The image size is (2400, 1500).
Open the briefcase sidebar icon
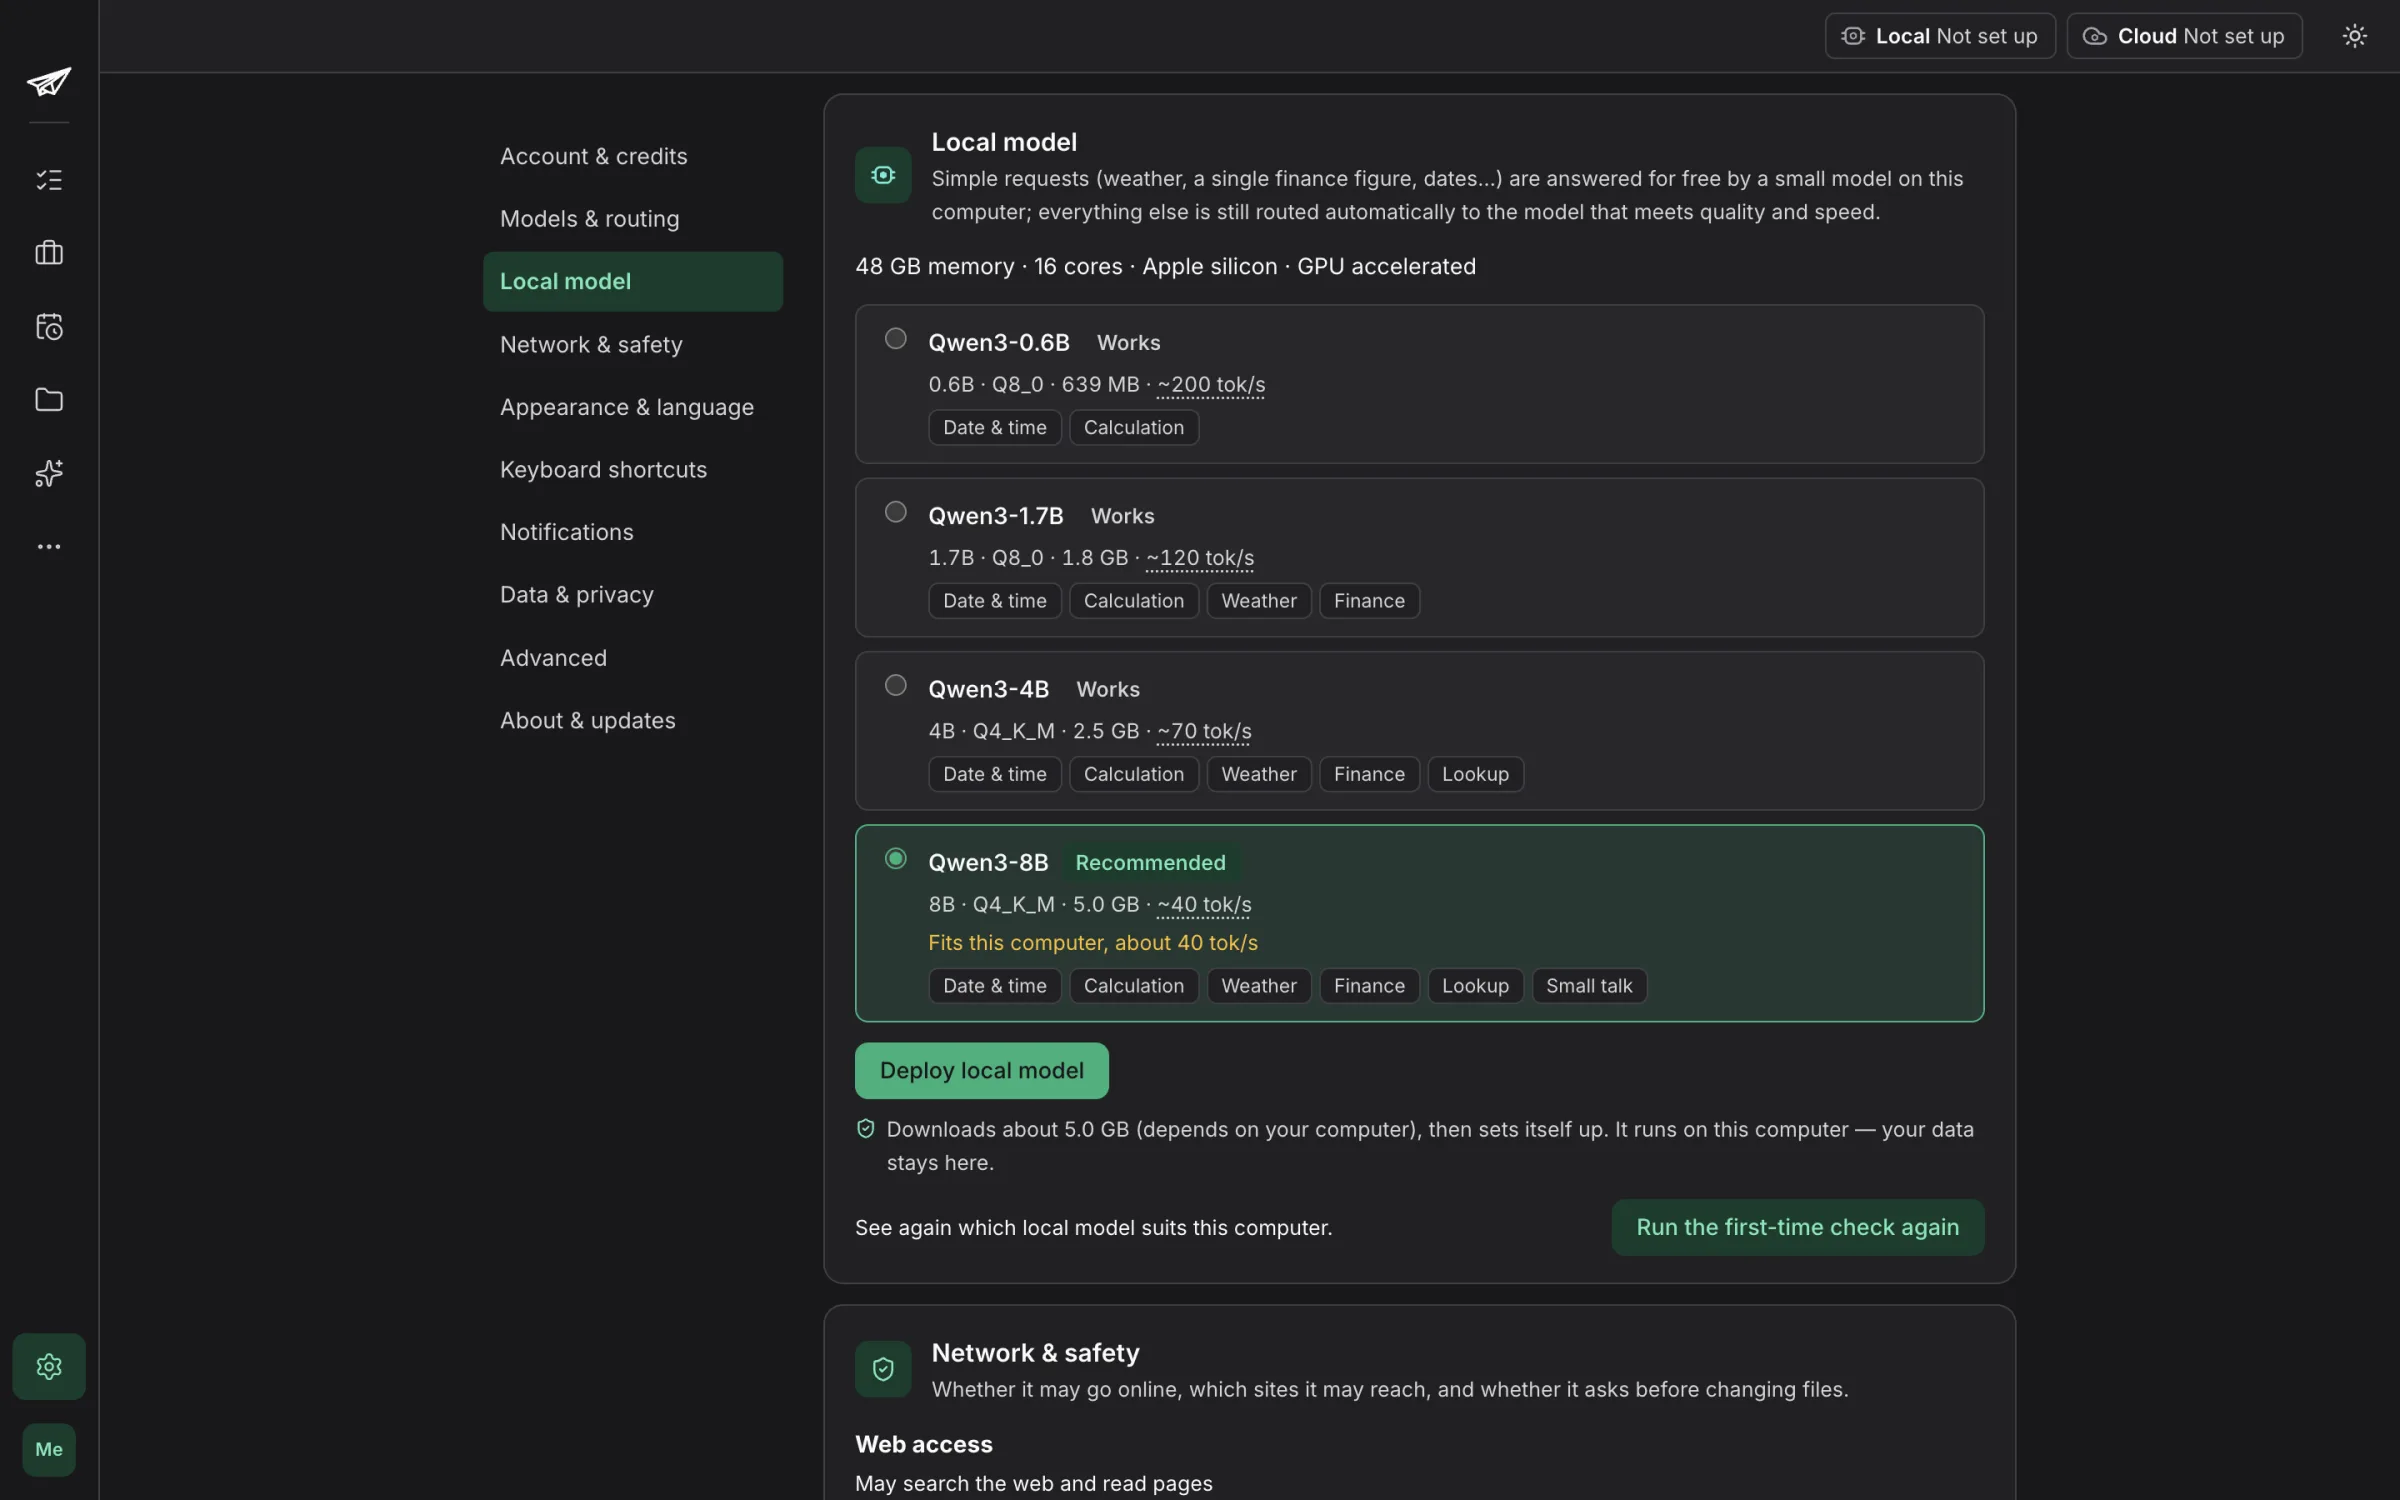click(x=48, y=253)
